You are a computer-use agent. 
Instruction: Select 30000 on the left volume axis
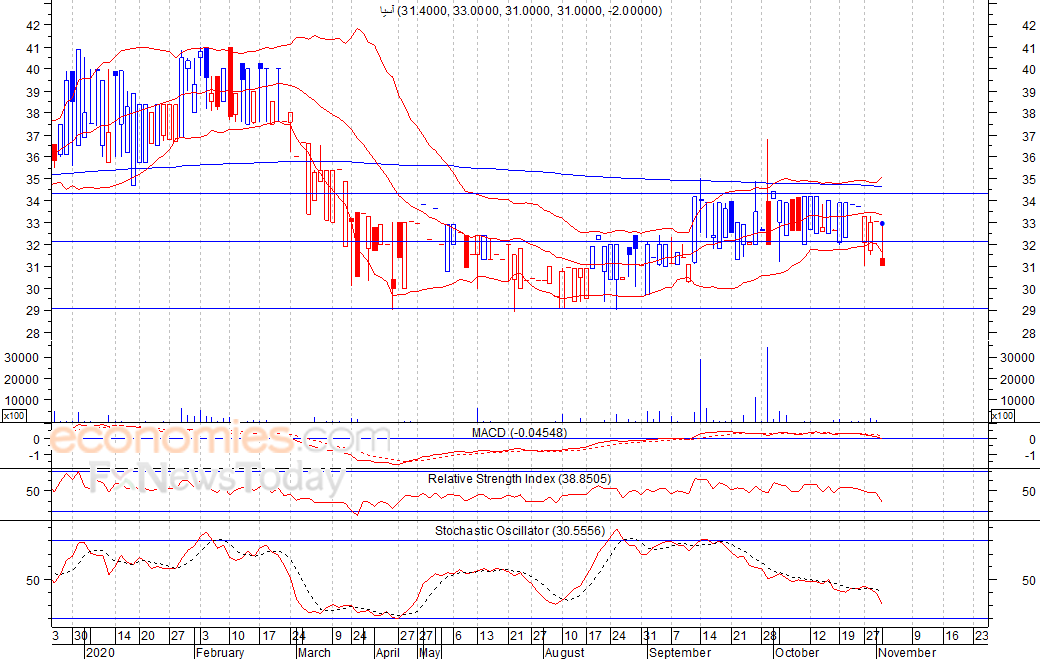[23, 357]
